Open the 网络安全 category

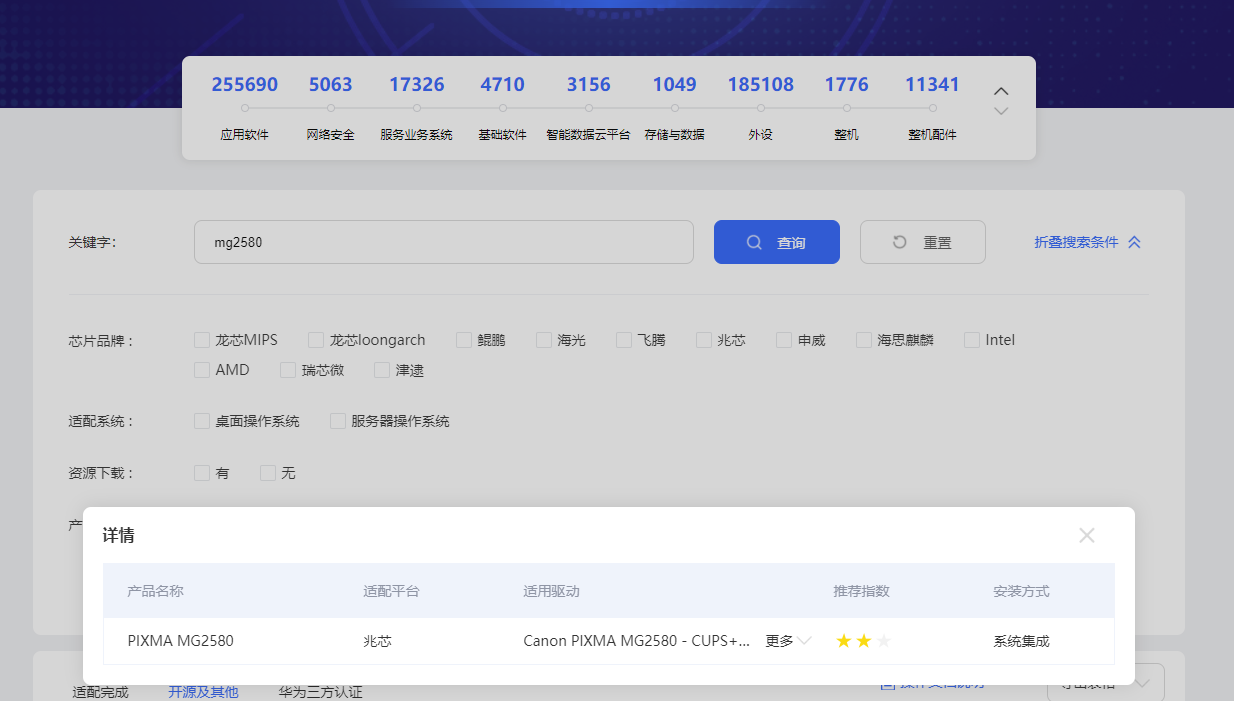tap(331, 134)
